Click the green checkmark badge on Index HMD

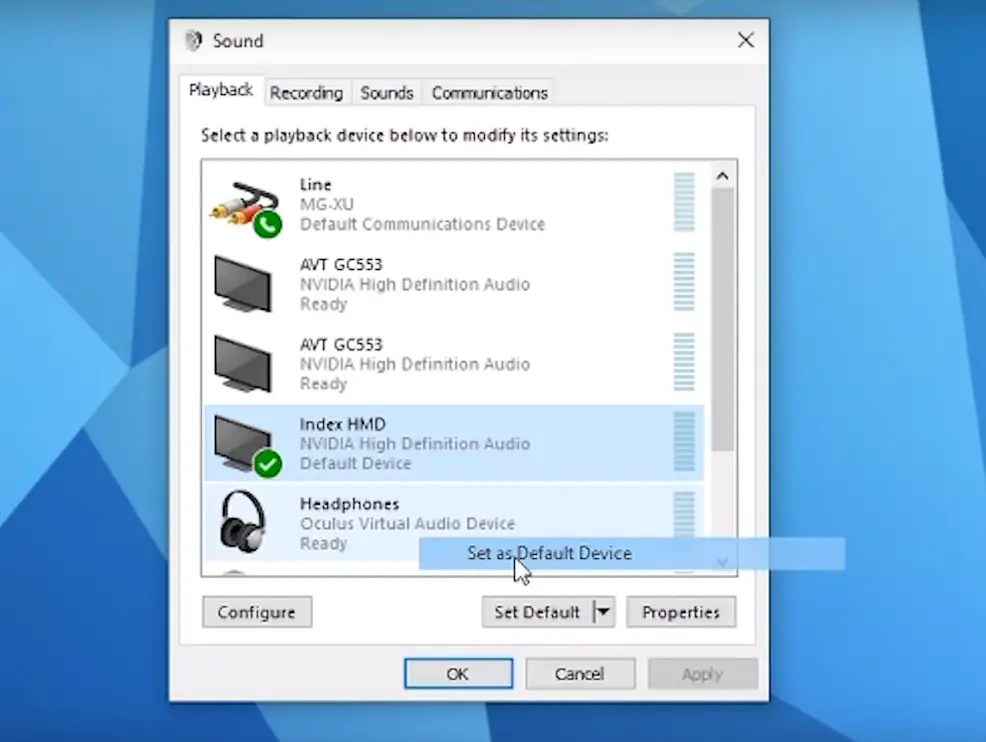[267, 463]
